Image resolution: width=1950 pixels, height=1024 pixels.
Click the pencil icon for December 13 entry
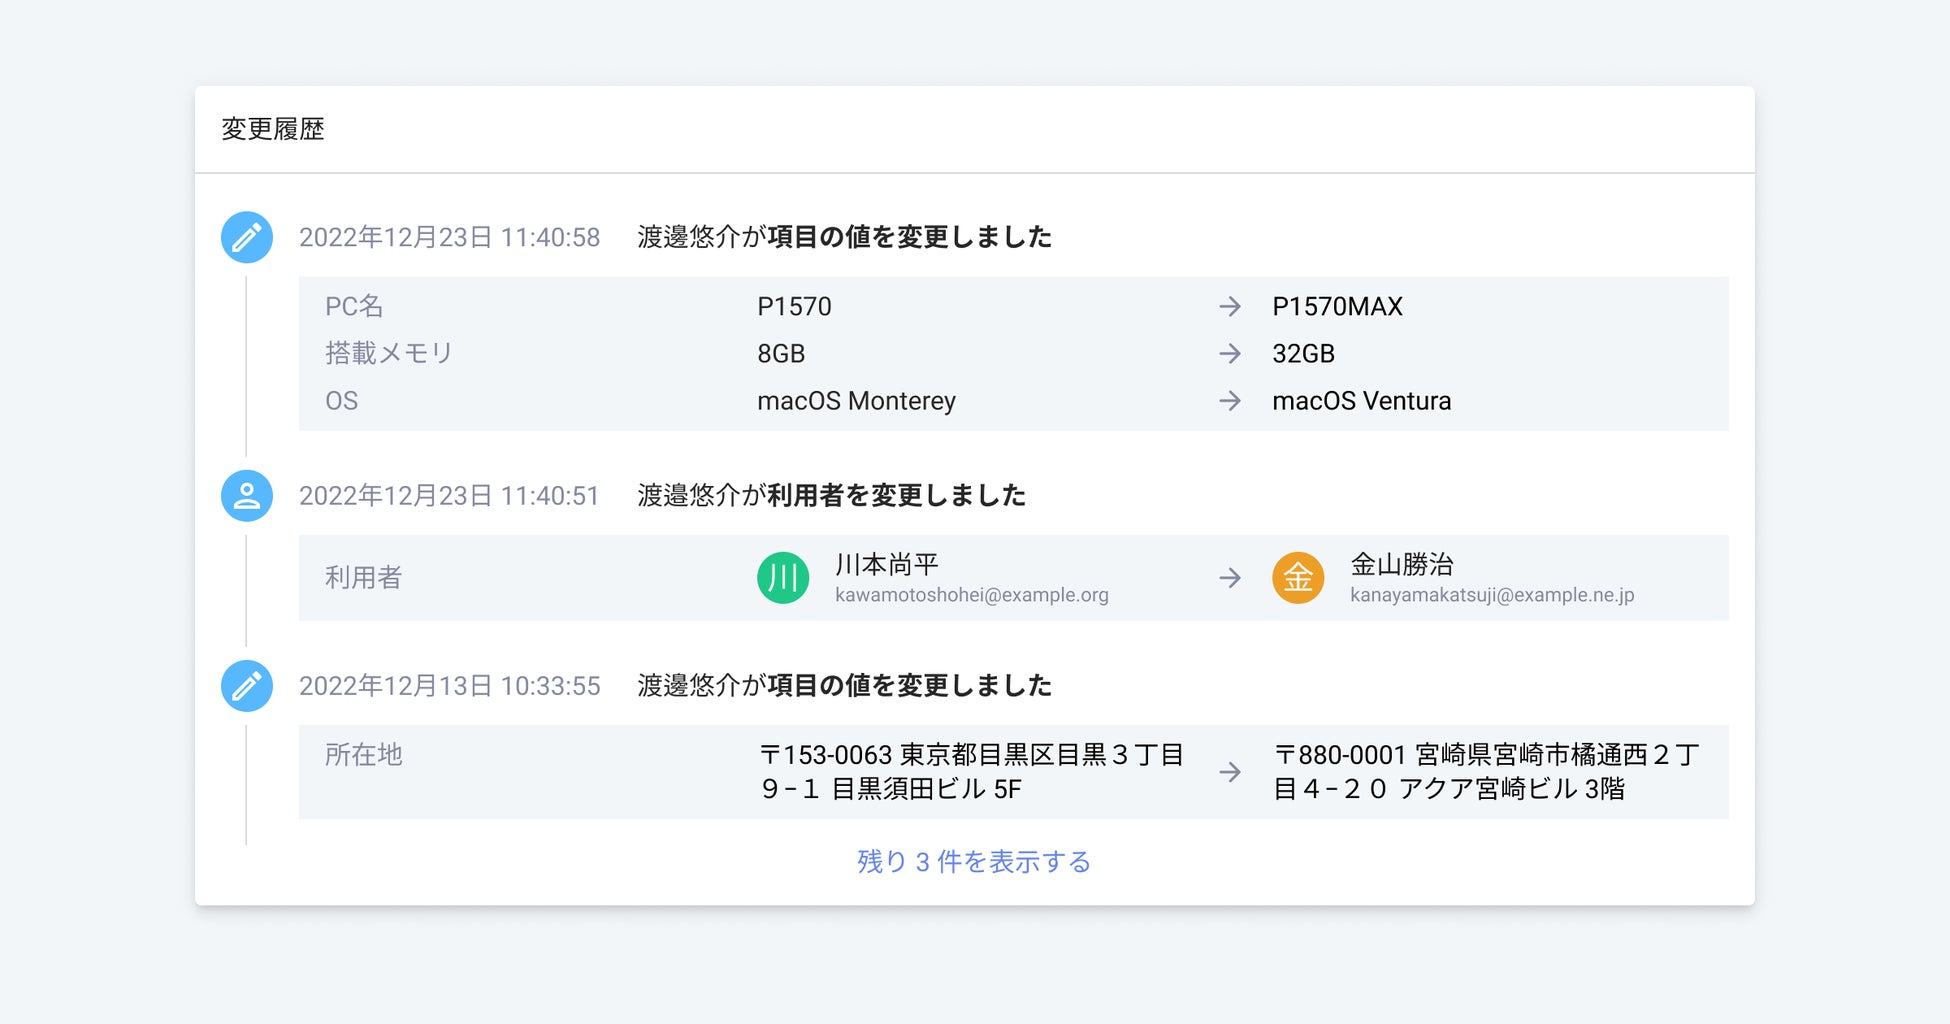(x=246, y=686)
